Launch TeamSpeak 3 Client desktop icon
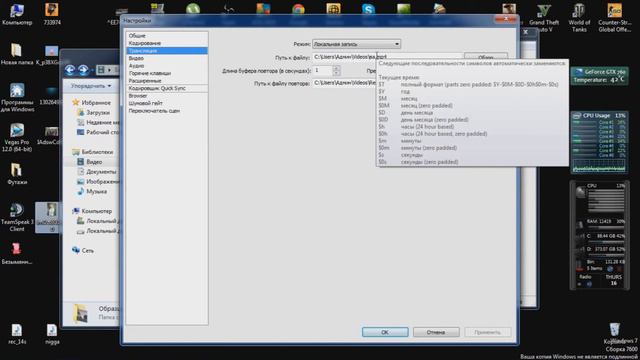 (x=17, y=217)
